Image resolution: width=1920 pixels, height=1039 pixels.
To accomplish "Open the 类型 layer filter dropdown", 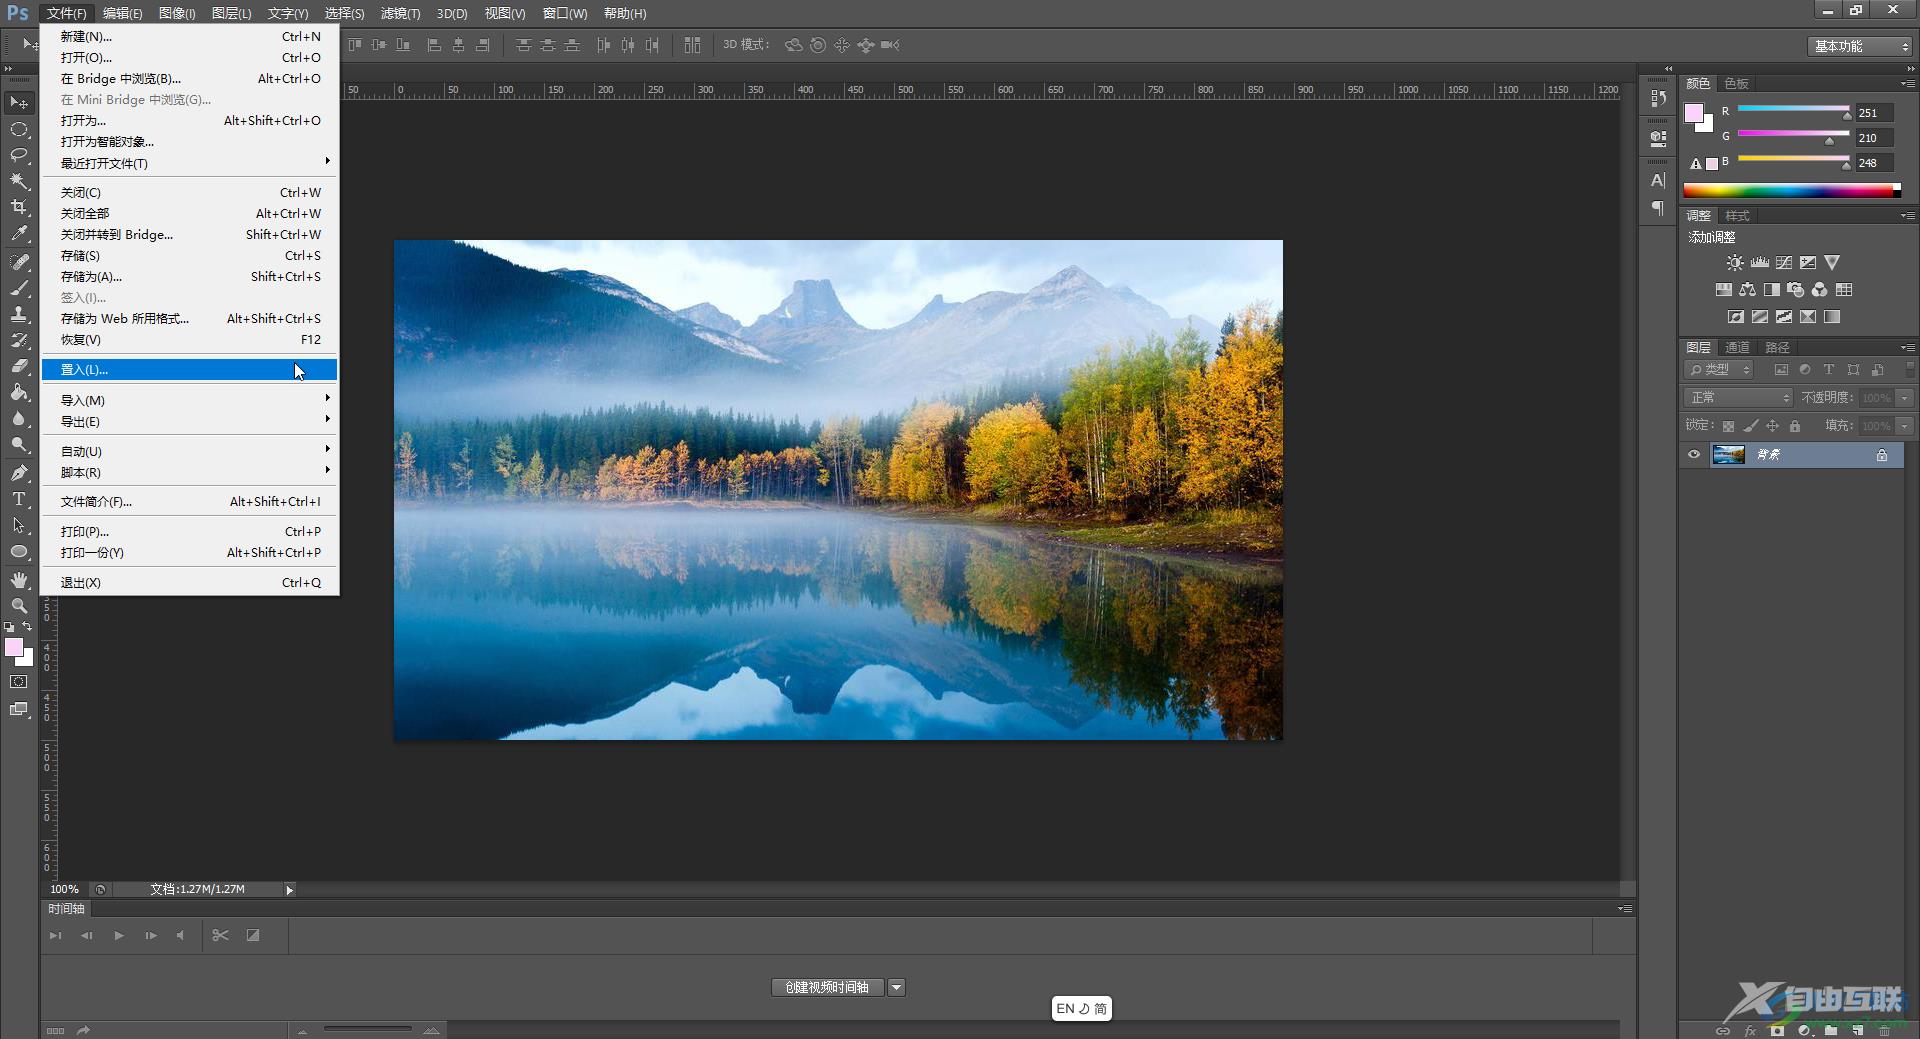I will pos(1719,370).
